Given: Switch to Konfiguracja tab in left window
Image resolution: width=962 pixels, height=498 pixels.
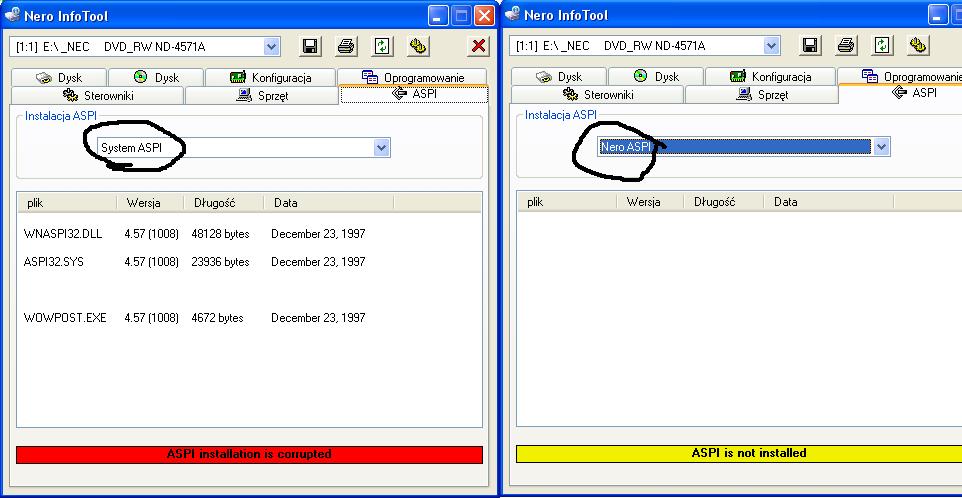Looking at the screenshot, I should [271, 78].
